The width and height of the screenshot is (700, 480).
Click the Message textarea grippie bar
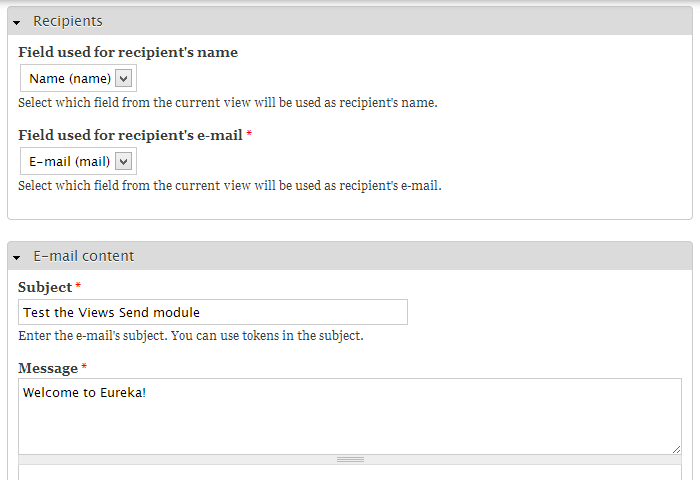349,460
